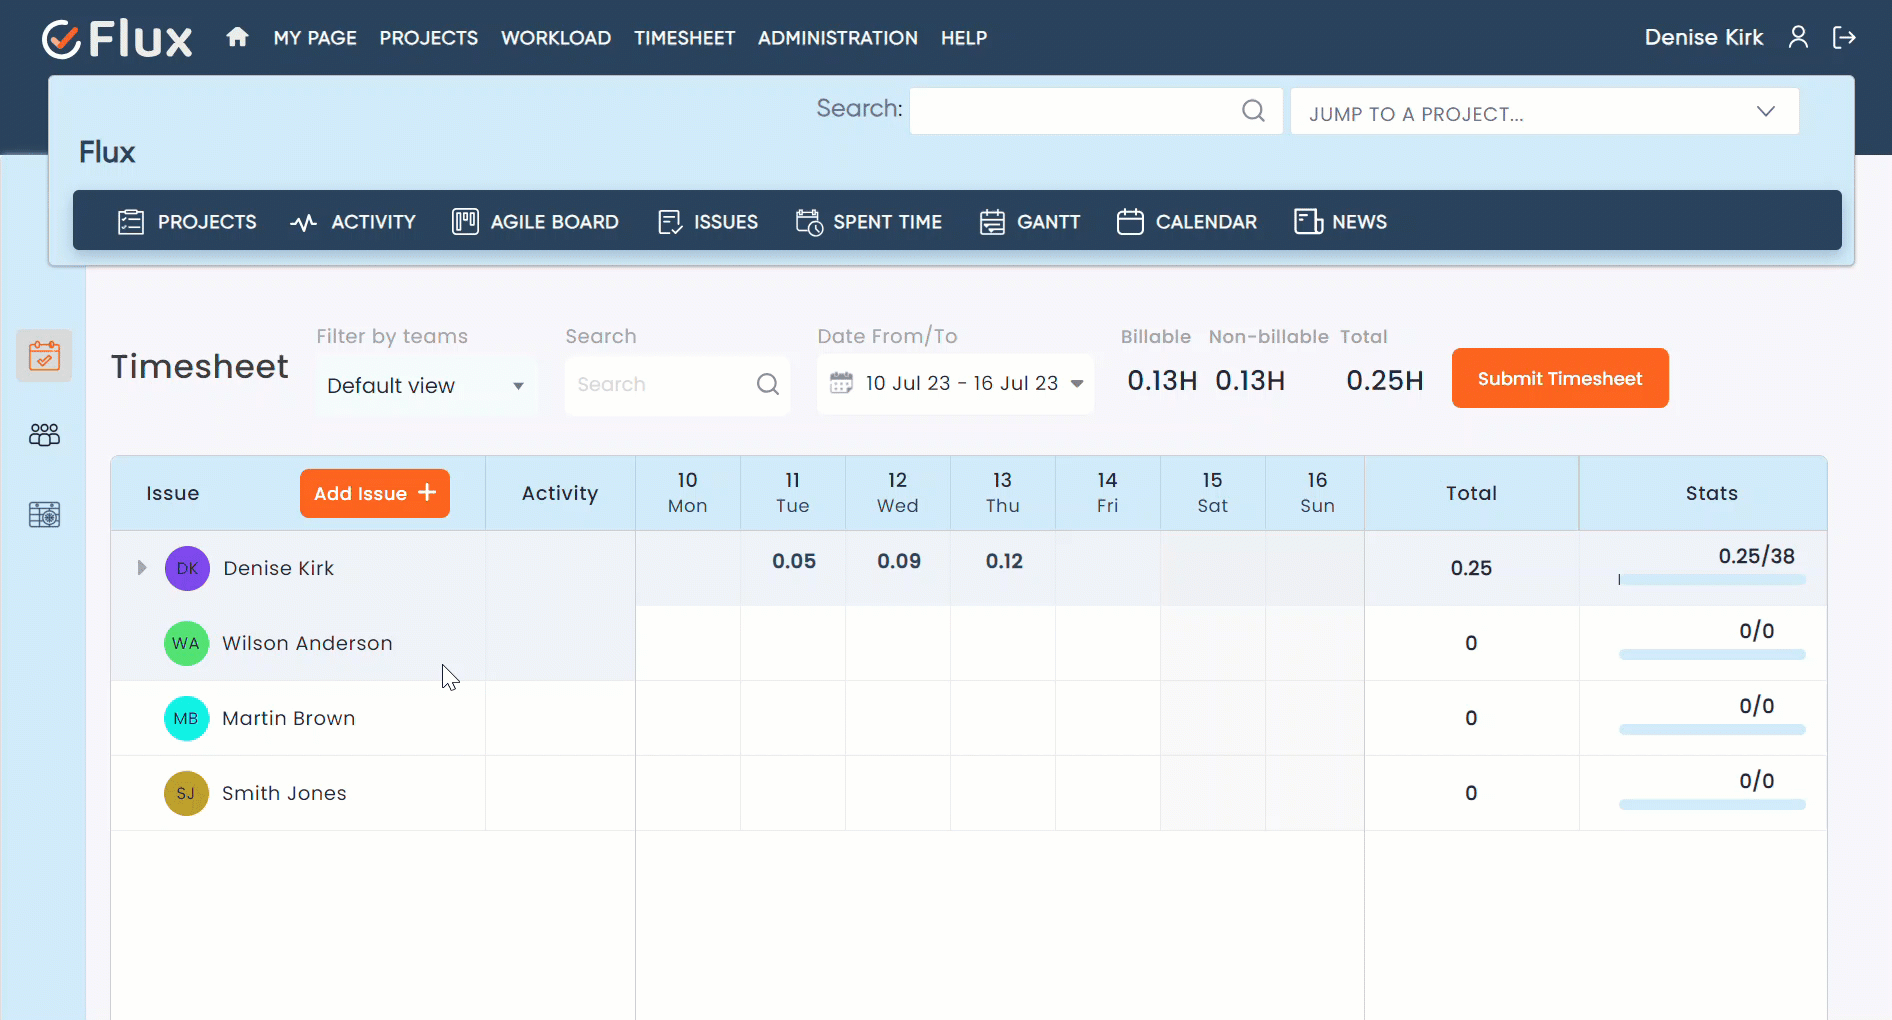Click the Add Issue button
The image size is (1892, 1020).
pos(374,493)
